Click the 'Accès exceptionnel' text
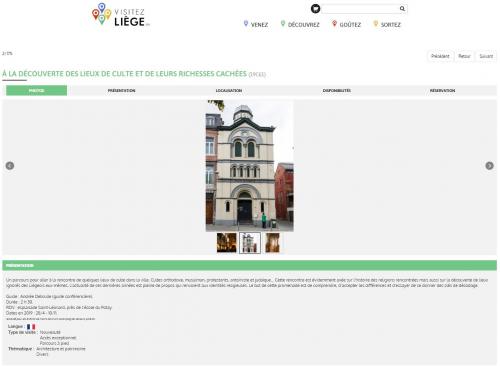The image size is (500, 366). [x=58, y=338]
